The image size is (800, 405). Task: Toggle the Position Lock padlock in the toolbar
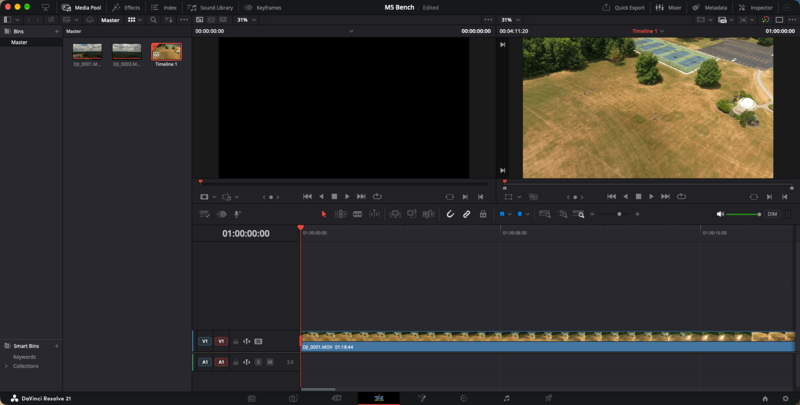click(x=483, y=214)
